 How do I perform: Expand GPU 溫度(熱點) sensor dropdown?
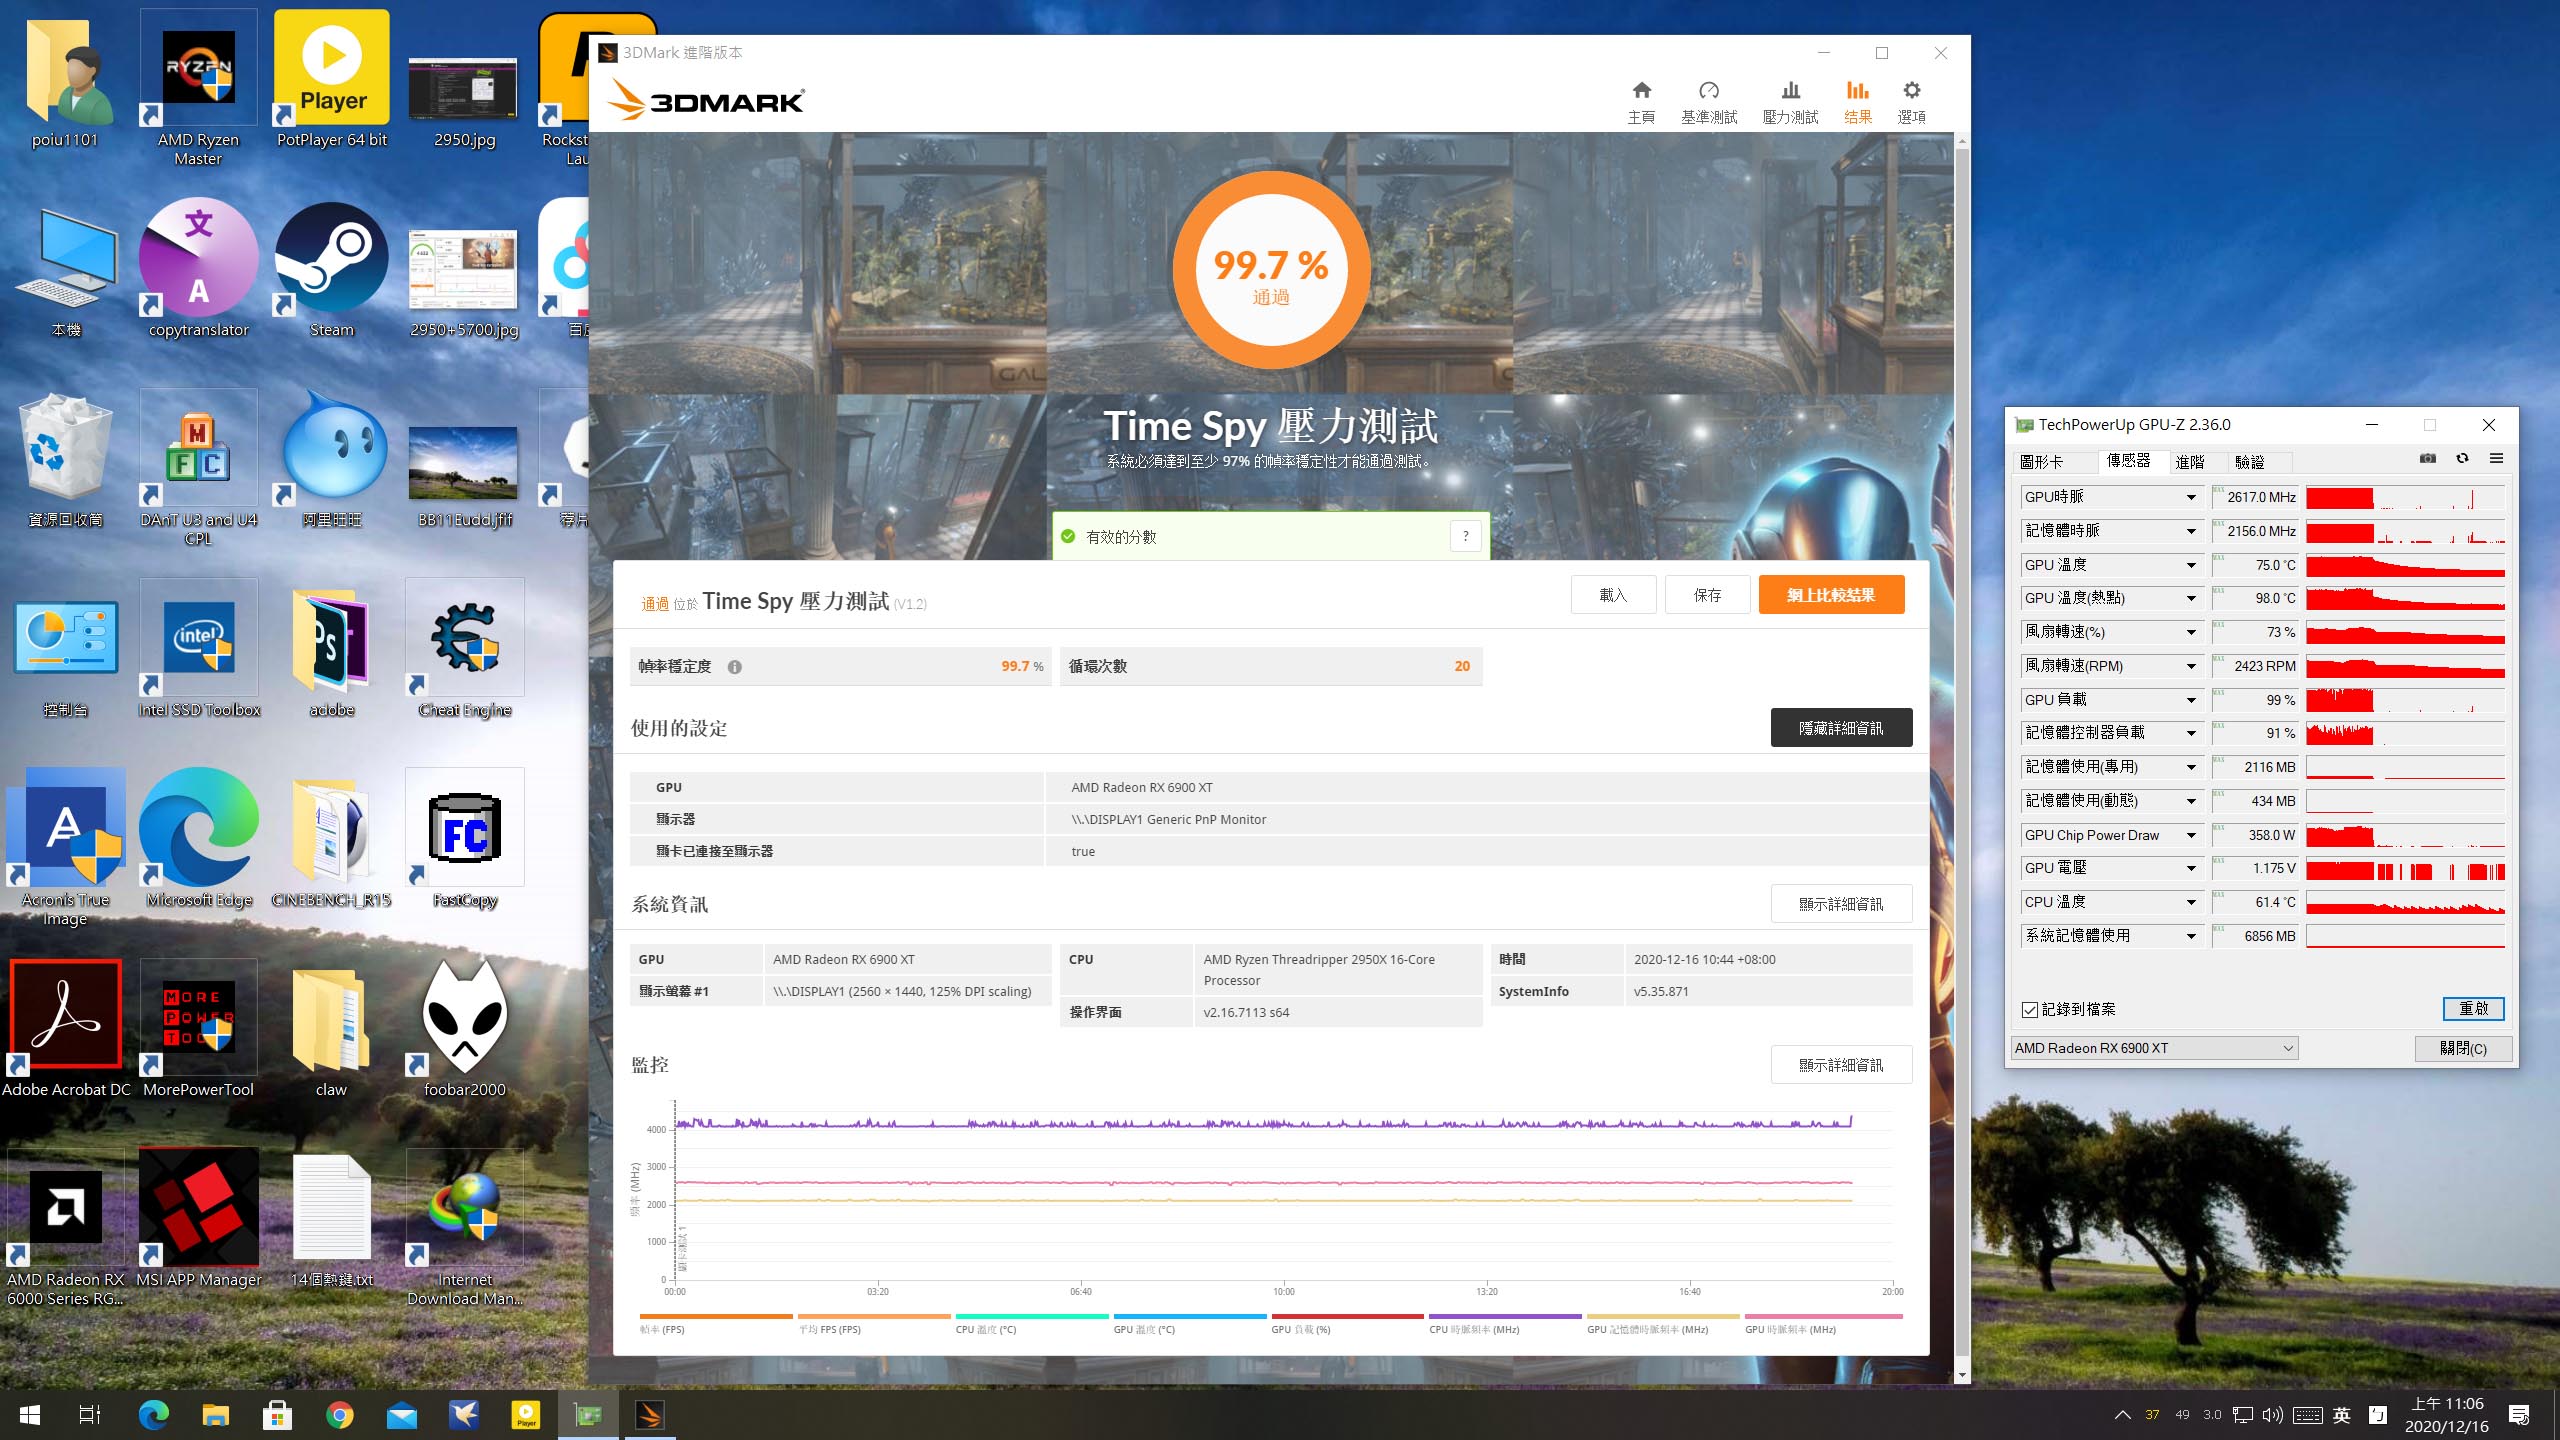click(x=2191, y=598)
